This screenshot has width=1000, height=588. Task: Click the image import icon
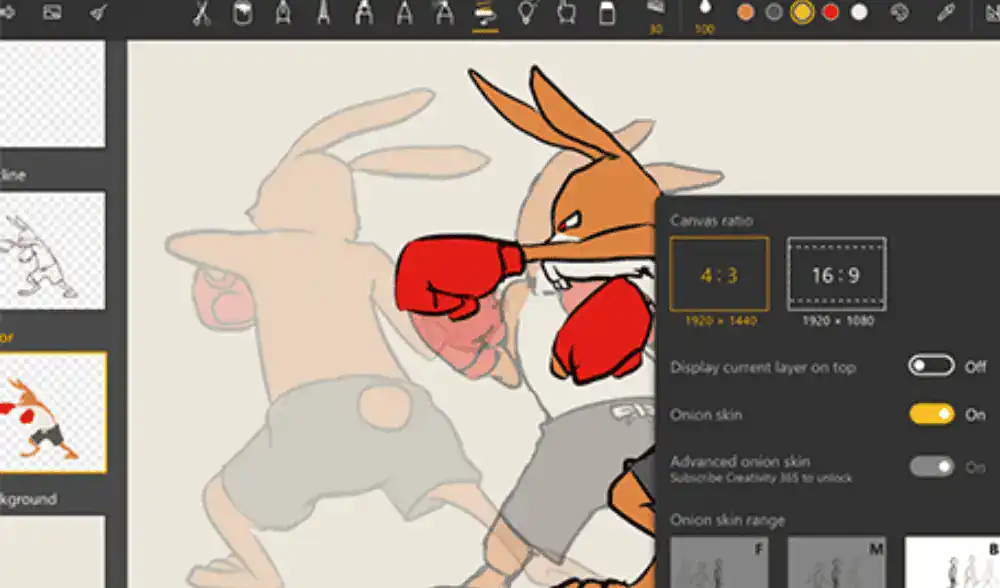point(53,13)
